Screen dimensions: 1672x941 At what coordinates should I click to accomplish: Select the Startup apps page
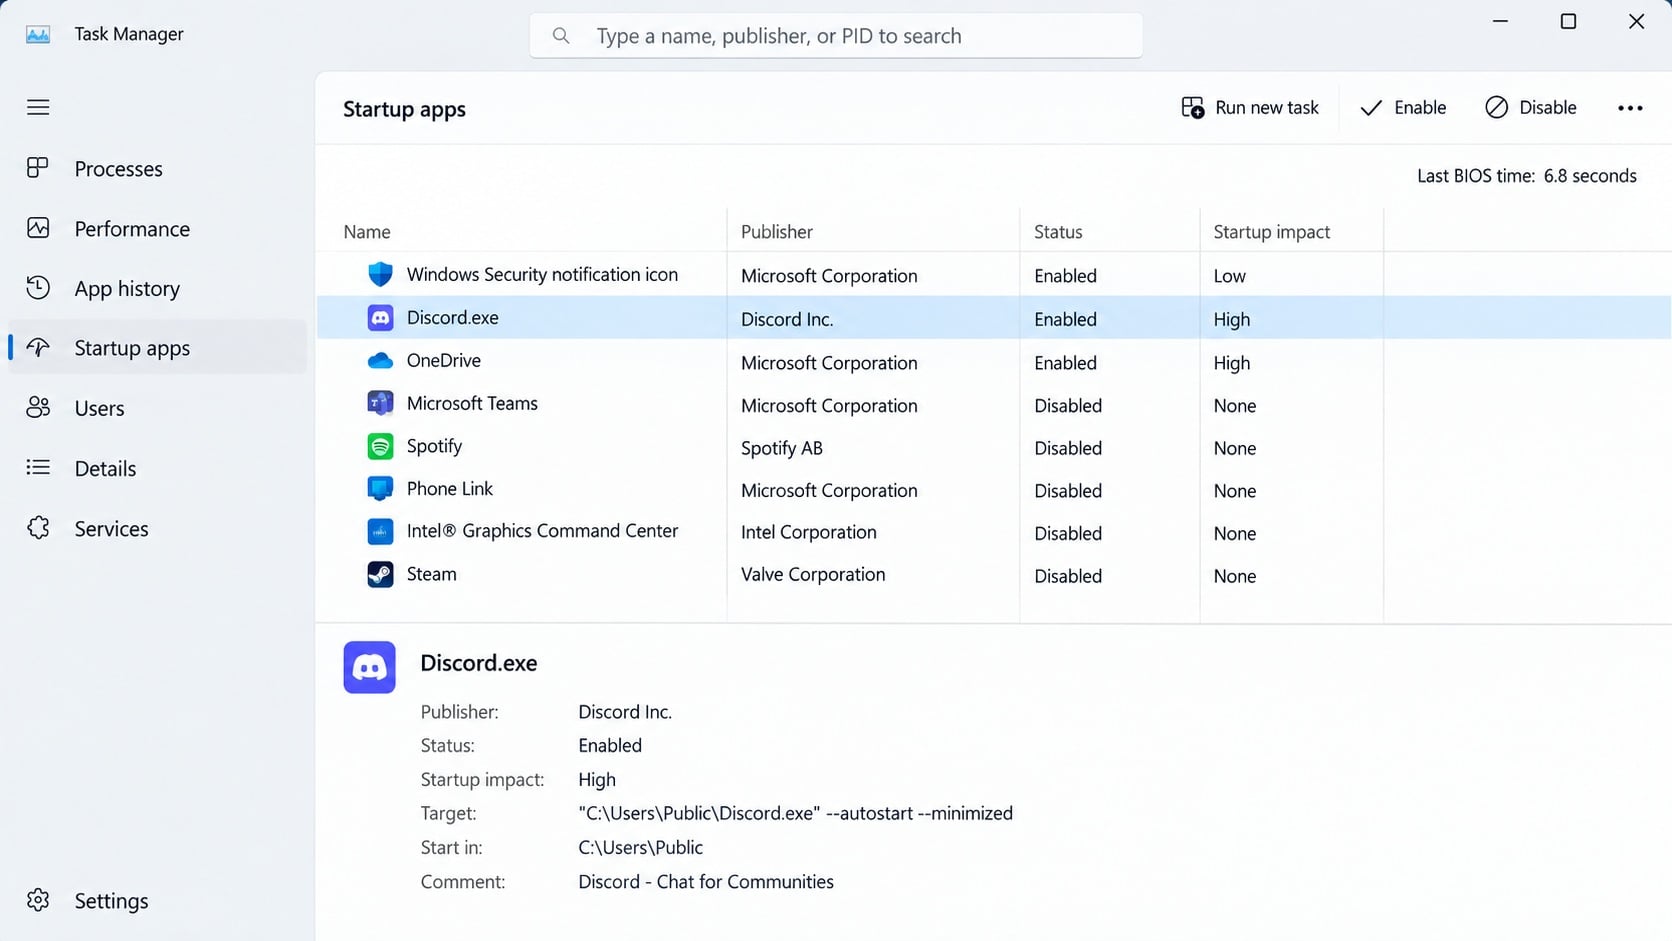pos(157,348)
